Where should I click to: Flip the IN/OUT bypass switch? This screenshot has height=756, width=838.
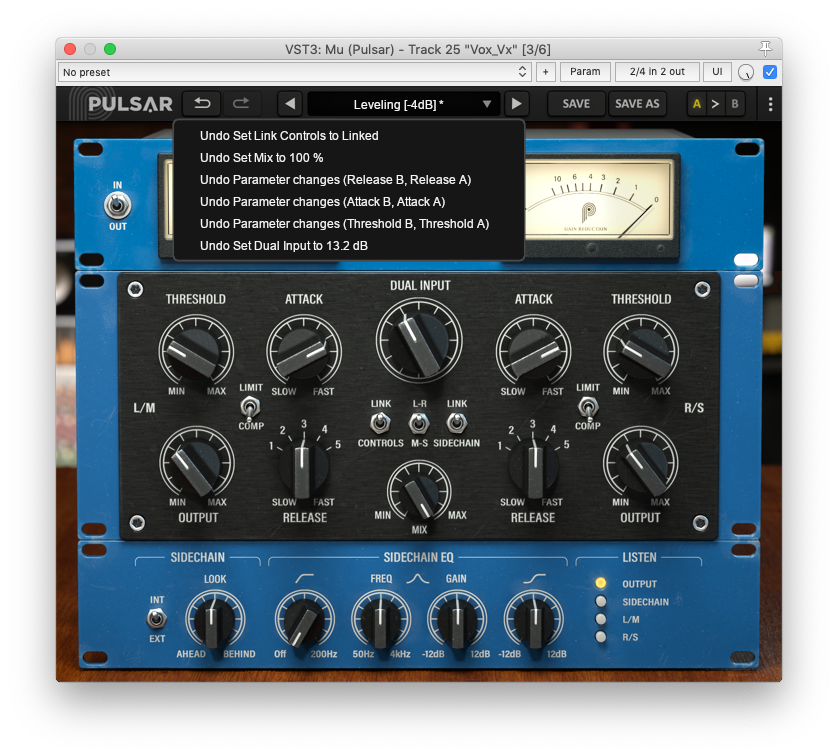[118, 206]
